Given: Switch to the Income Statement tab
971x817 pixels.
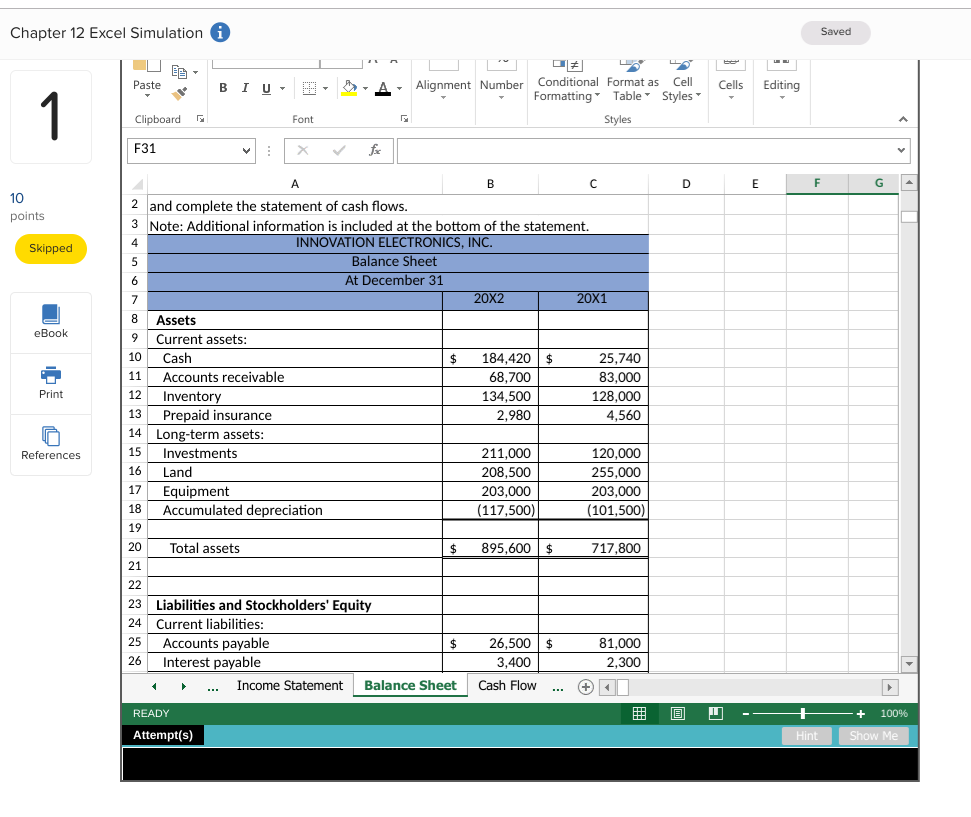Looking at the screenshot, I should click(x=288, y=685).
